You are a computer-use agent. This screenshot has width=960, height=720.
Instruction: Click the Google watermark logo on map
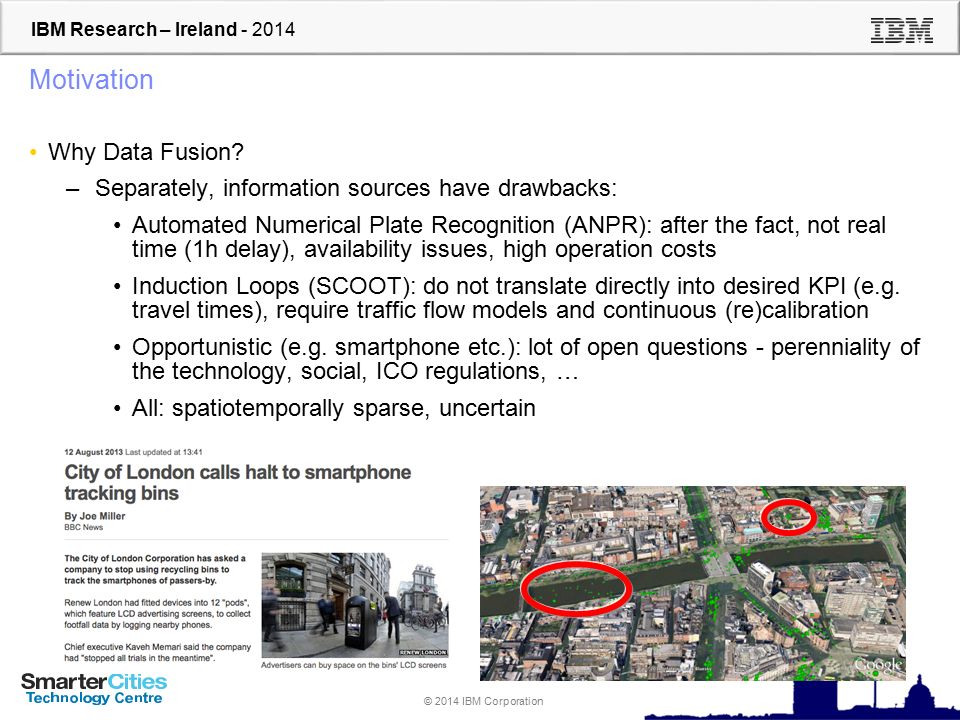tap(879, 666)
